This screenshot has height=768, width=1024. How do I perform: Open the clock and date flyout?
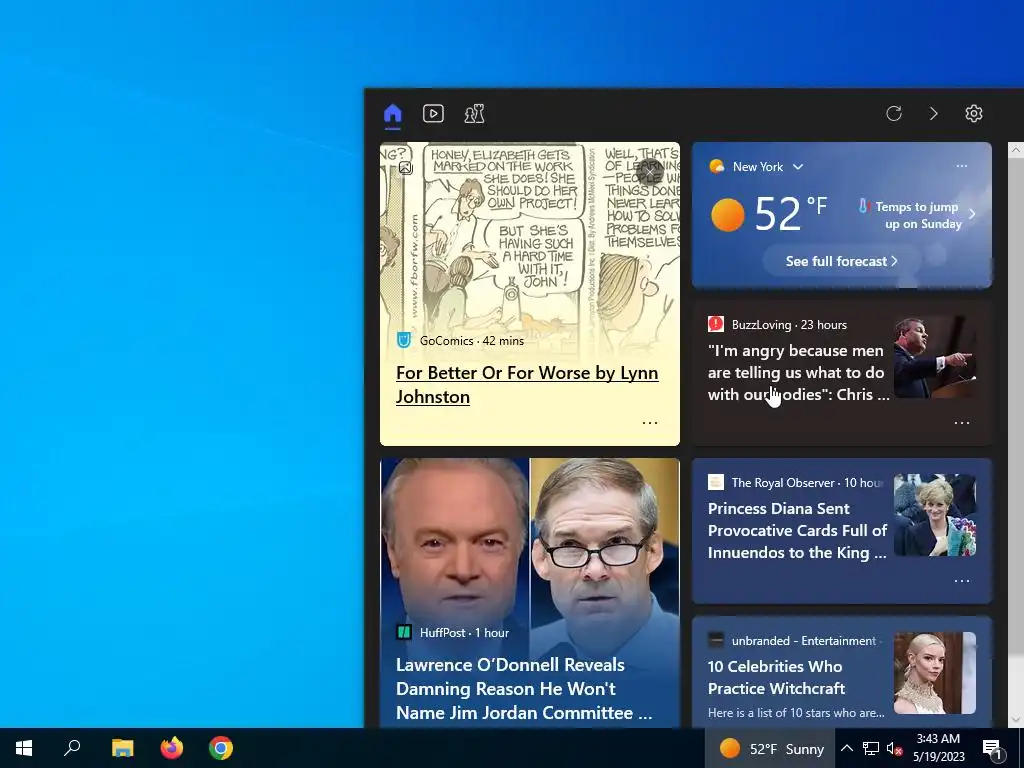click(x=938, y=748)
